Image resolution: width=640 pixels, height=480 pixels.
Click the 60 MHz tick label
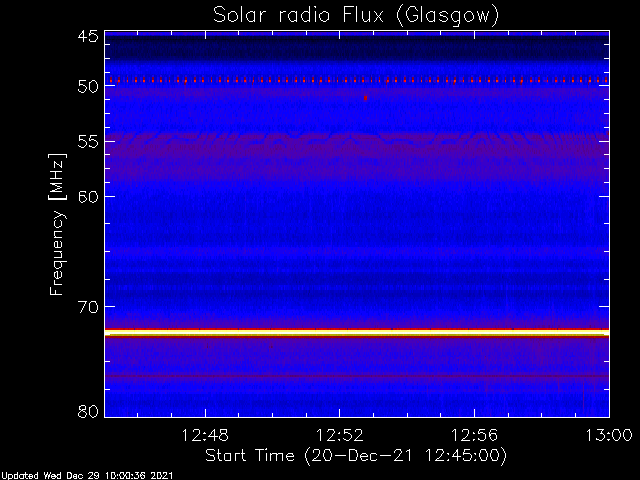(x=88, y=197)
